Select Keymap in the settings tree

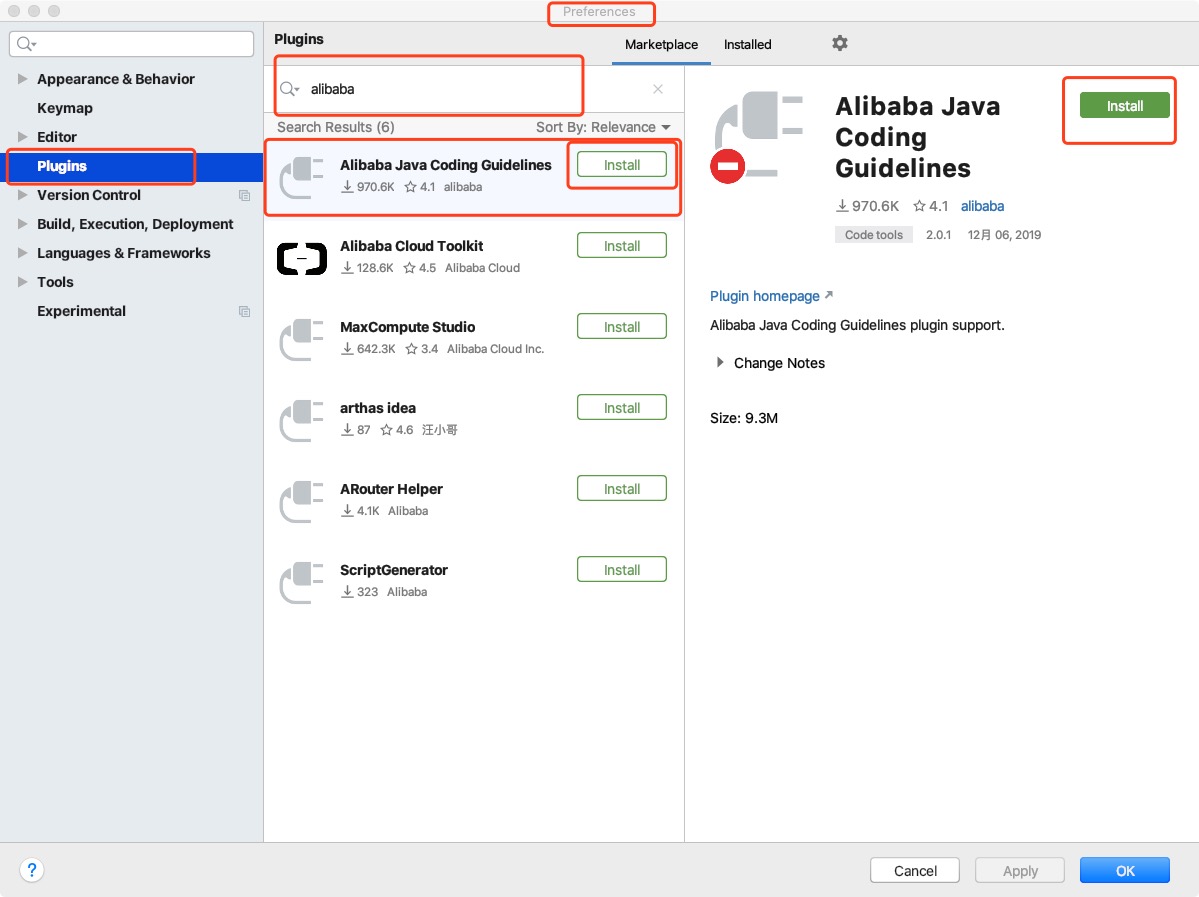click(65, 108)
